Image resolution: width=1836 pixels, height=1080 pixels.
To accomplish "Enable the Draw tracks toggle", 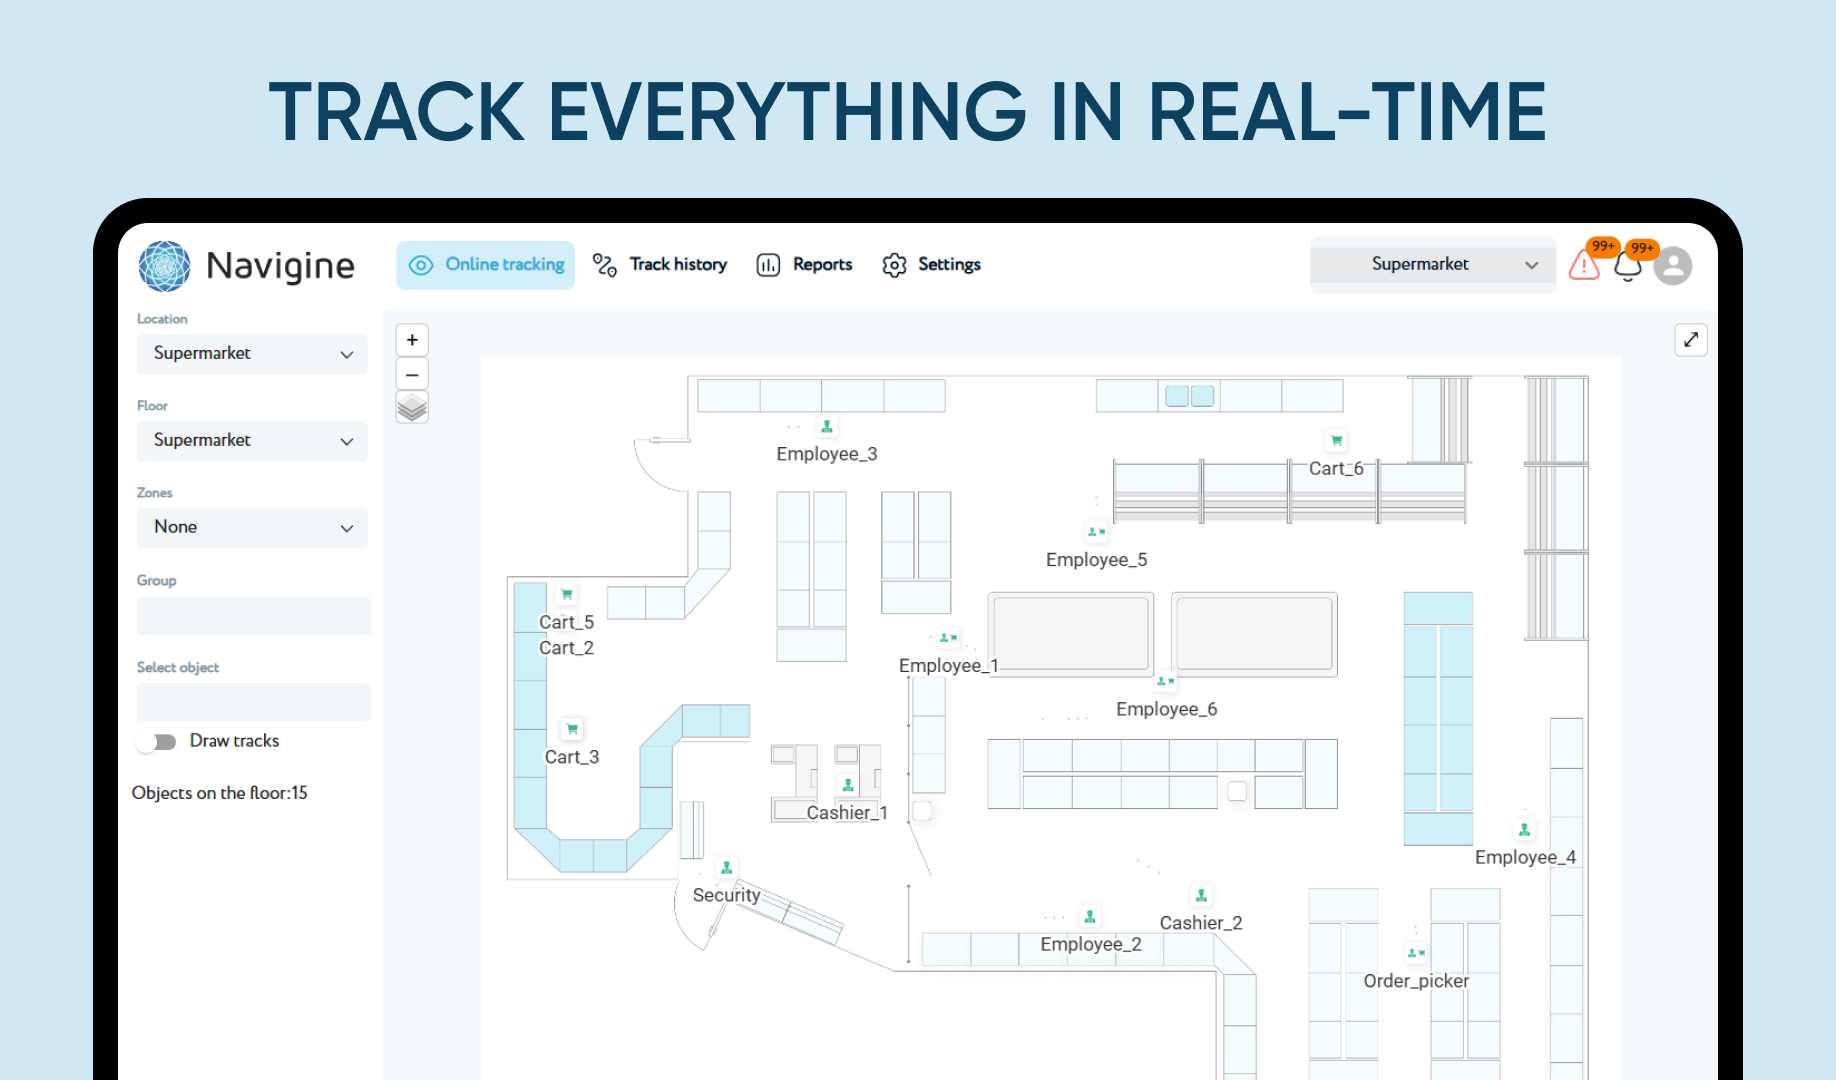I will [156, 741].
